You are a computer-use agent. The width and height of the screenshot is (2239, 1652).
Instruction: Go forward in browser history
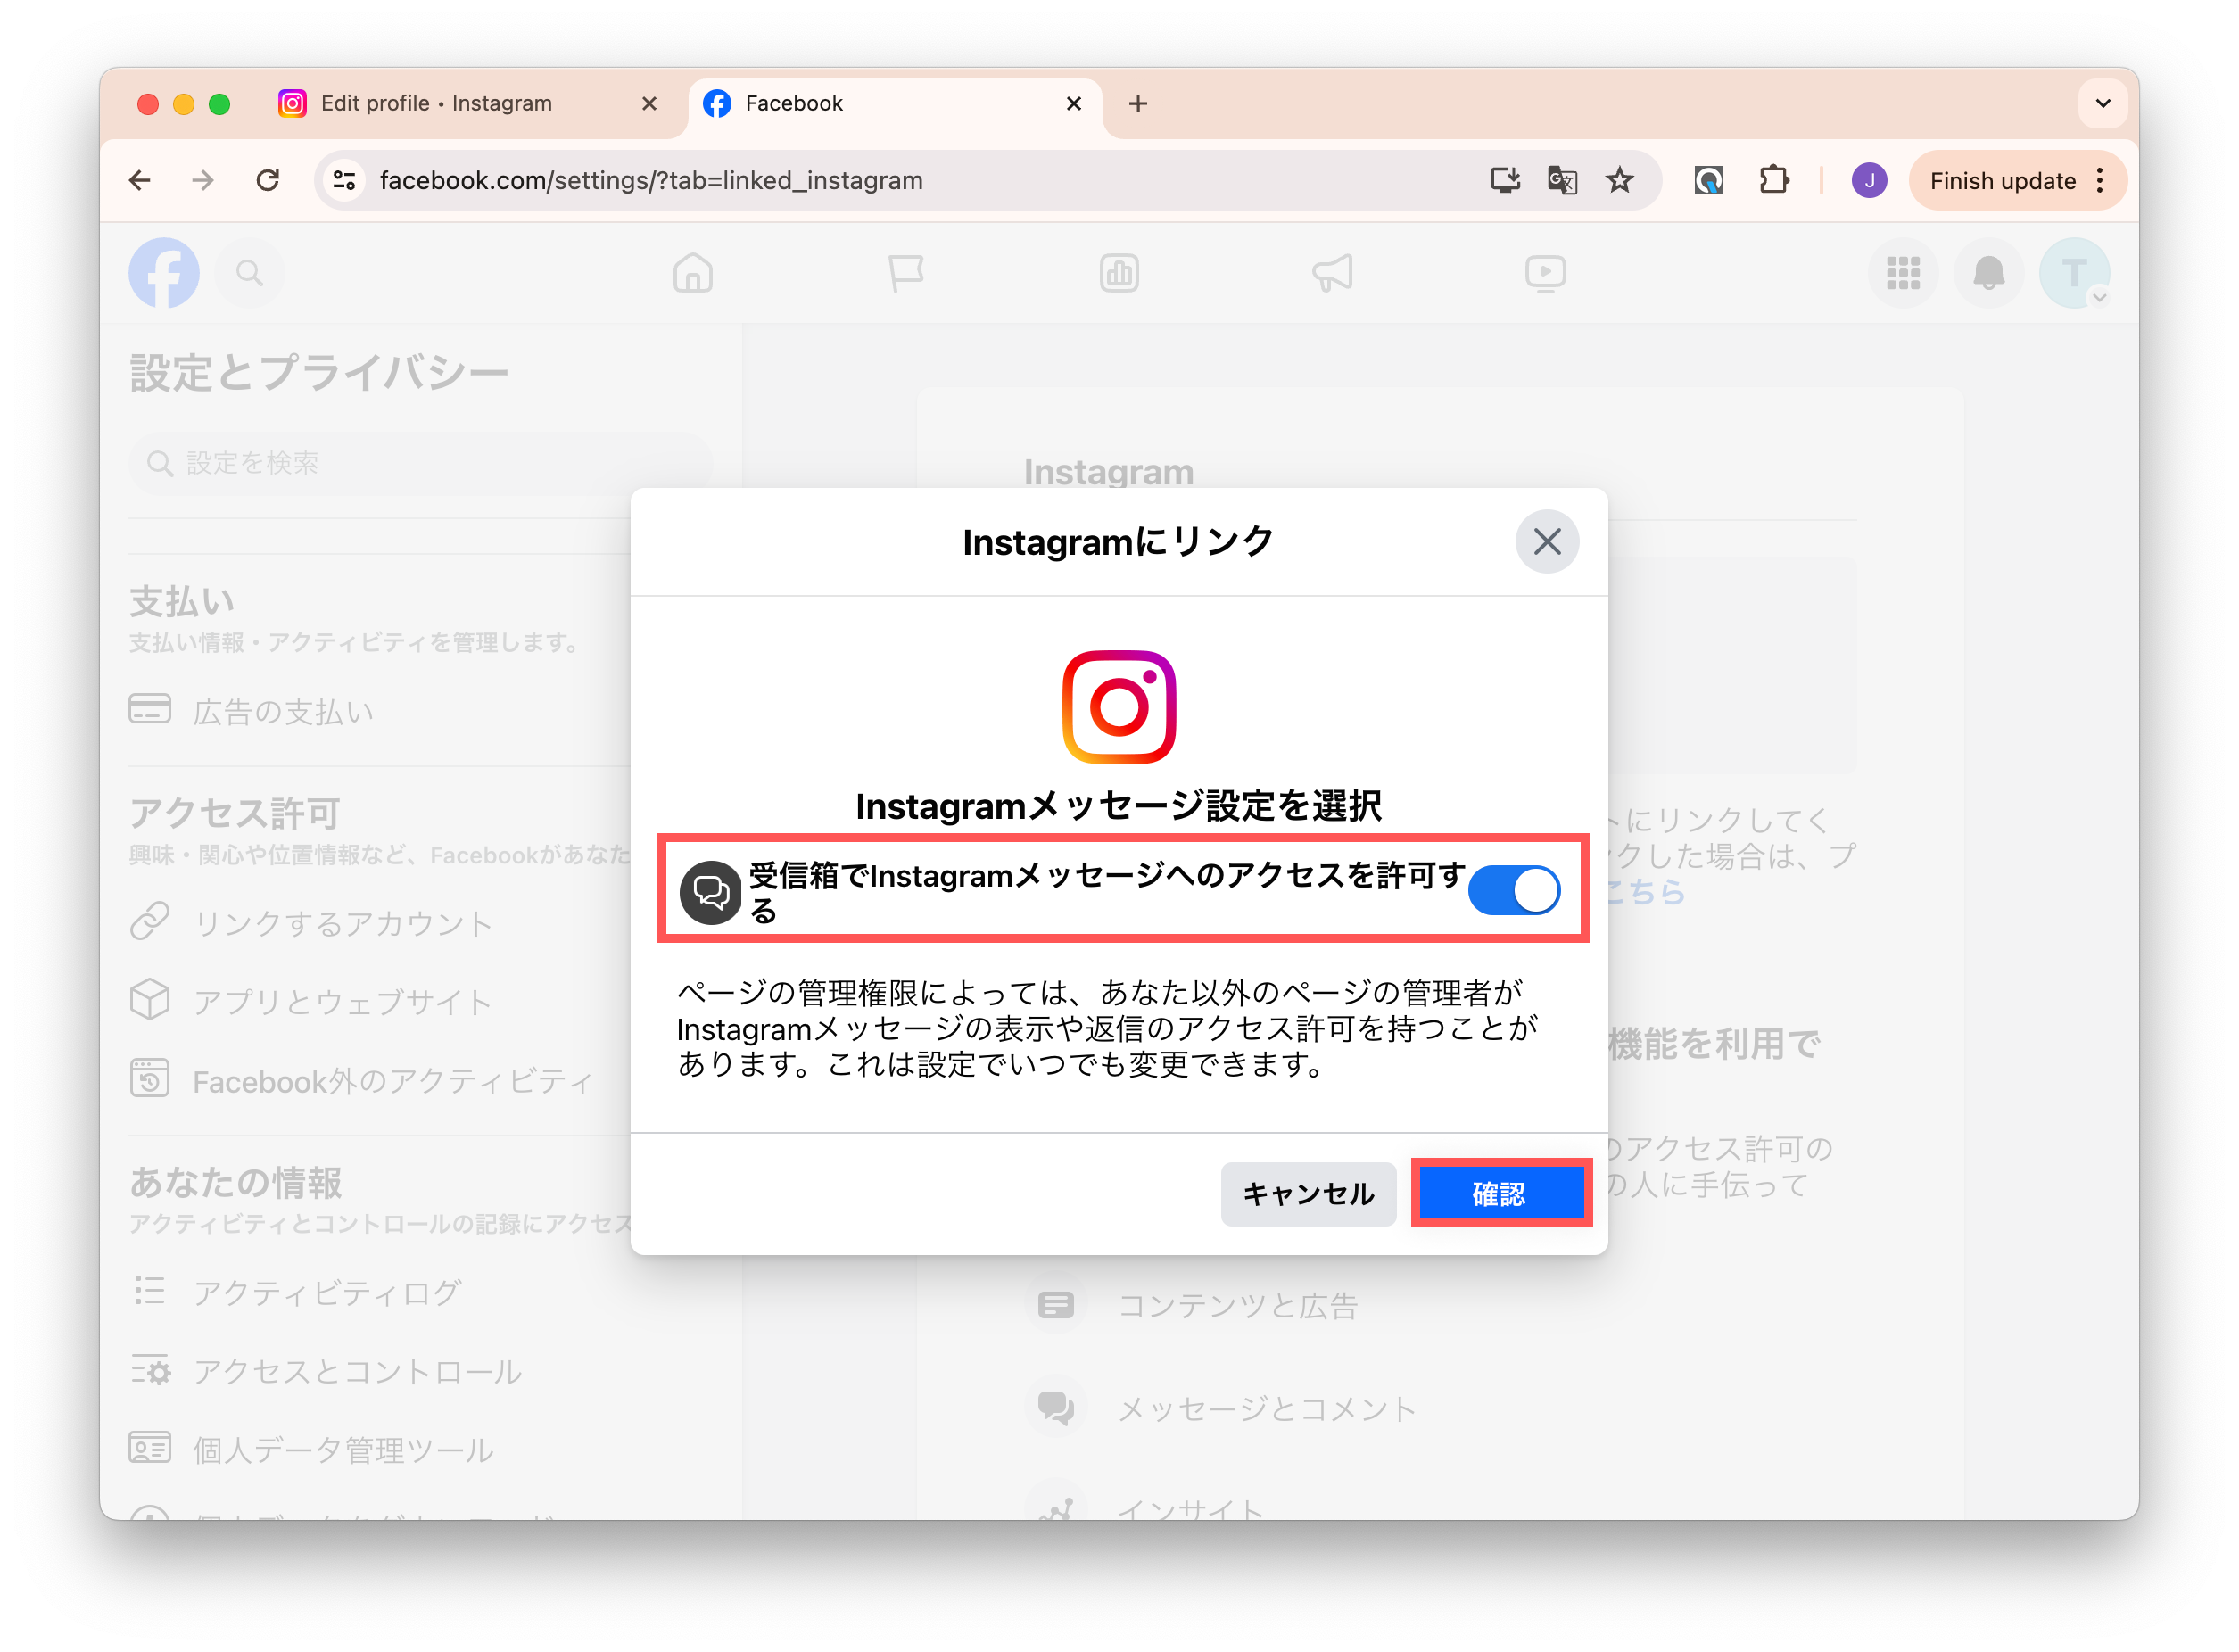(x=203, y=180)
